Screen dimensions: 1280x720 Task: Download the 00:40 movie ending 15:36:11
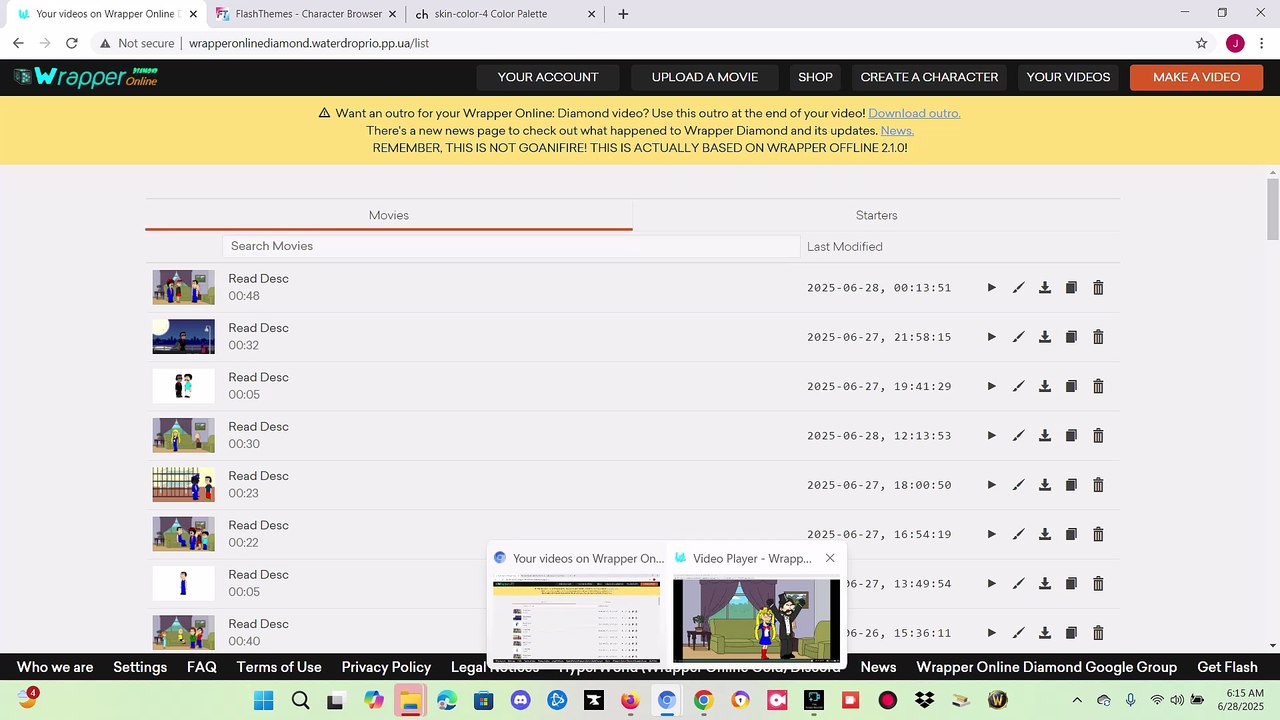(1045, 633)
